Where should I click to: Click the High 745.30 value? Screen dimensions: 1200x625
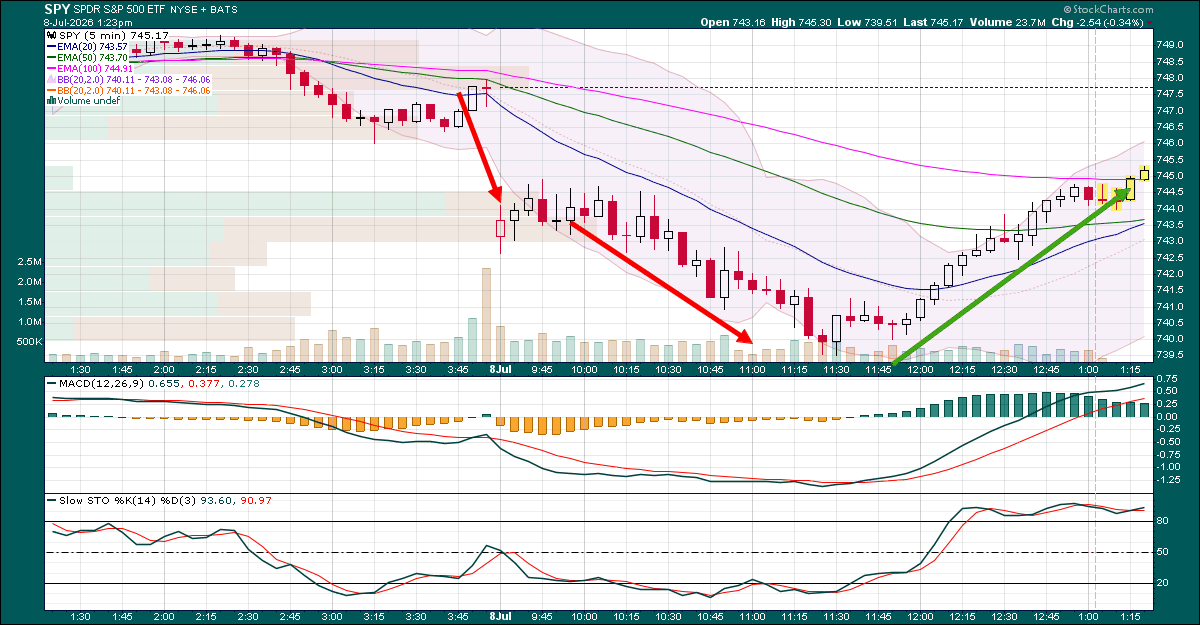814,21
